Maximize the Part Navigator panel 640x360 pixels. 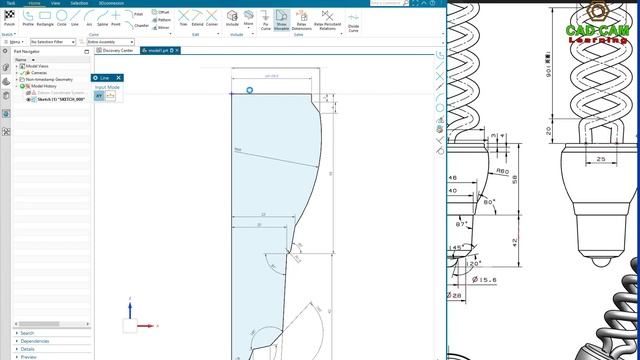pyautogui.click(x=87, y=51)
